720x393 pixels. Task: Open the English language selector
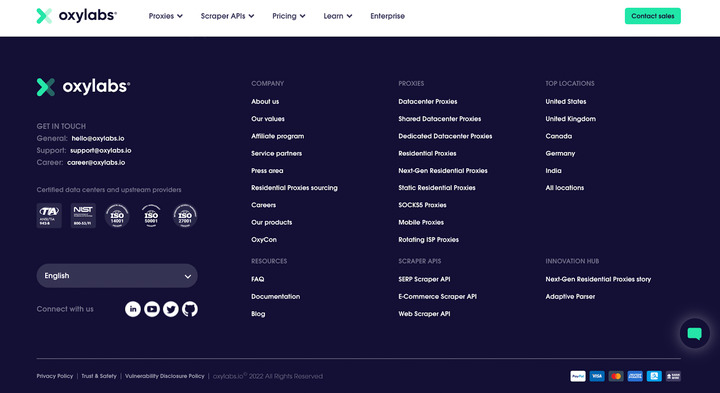pyautogui.click(x=117, y=275)
